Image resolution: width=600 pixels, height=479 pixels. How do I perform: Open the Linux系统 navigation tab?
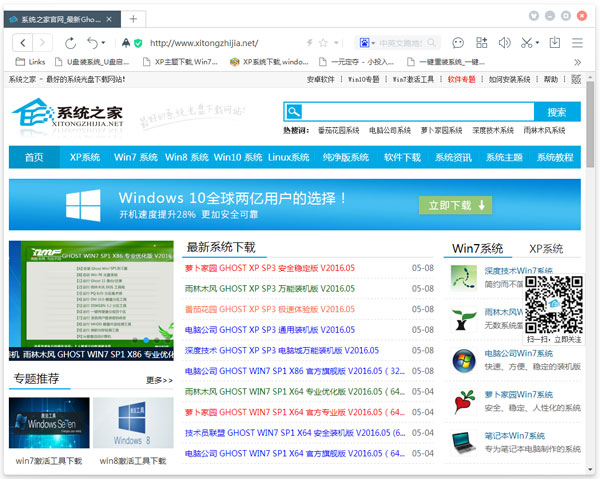click(289, 157)
